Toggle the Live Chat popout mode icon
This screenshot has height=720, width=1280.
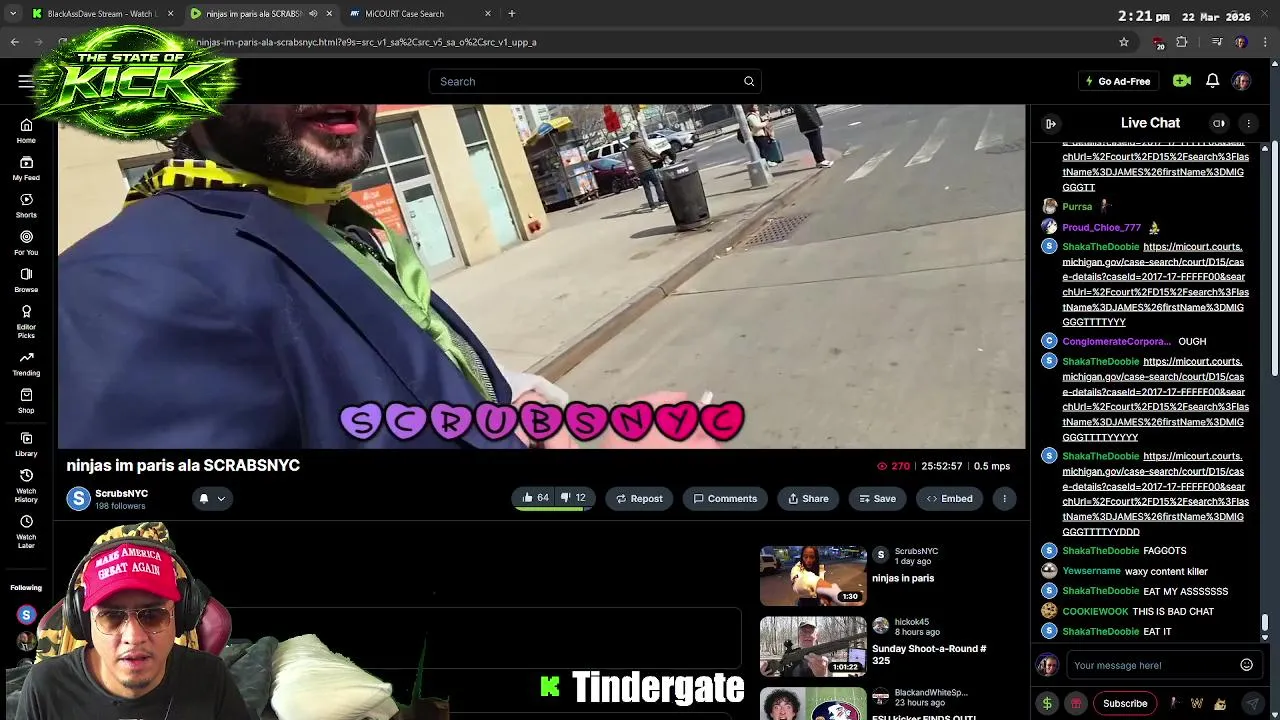tap(1219, 123)
